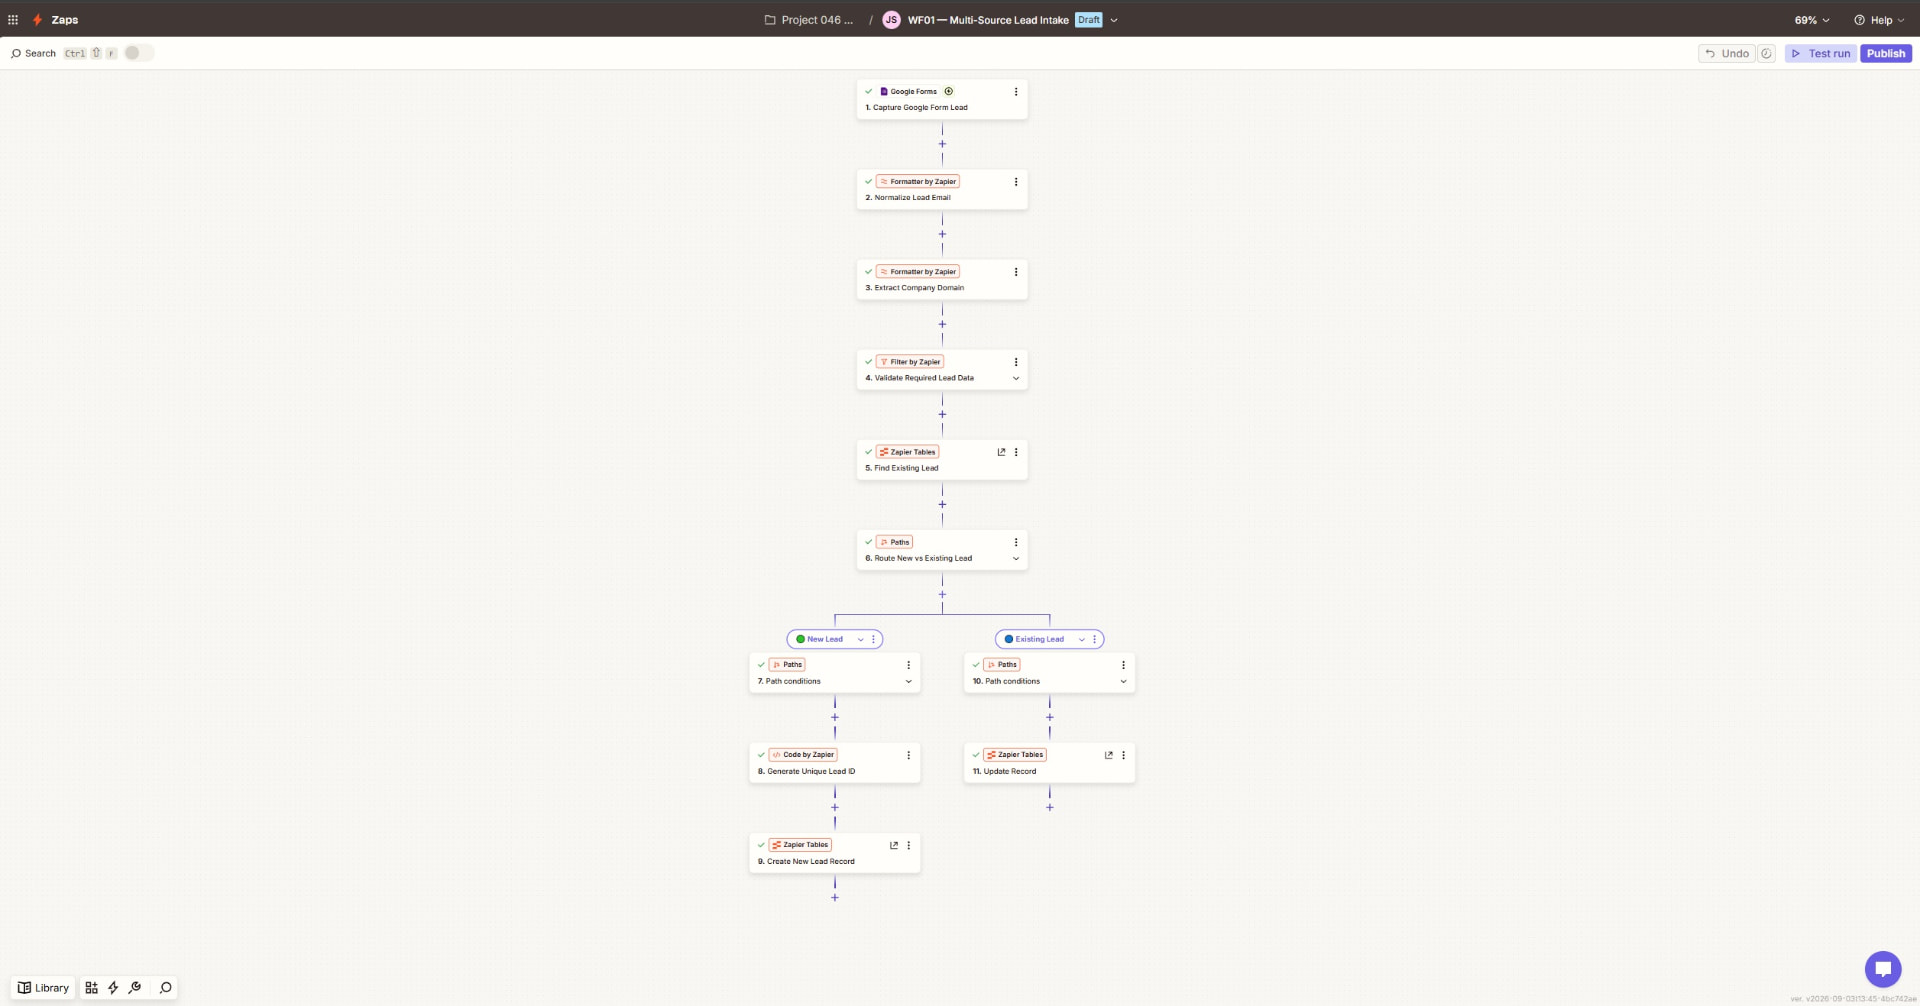
Task: Open version history clock icon beside Undo
Action: [x=1767, y=54]
